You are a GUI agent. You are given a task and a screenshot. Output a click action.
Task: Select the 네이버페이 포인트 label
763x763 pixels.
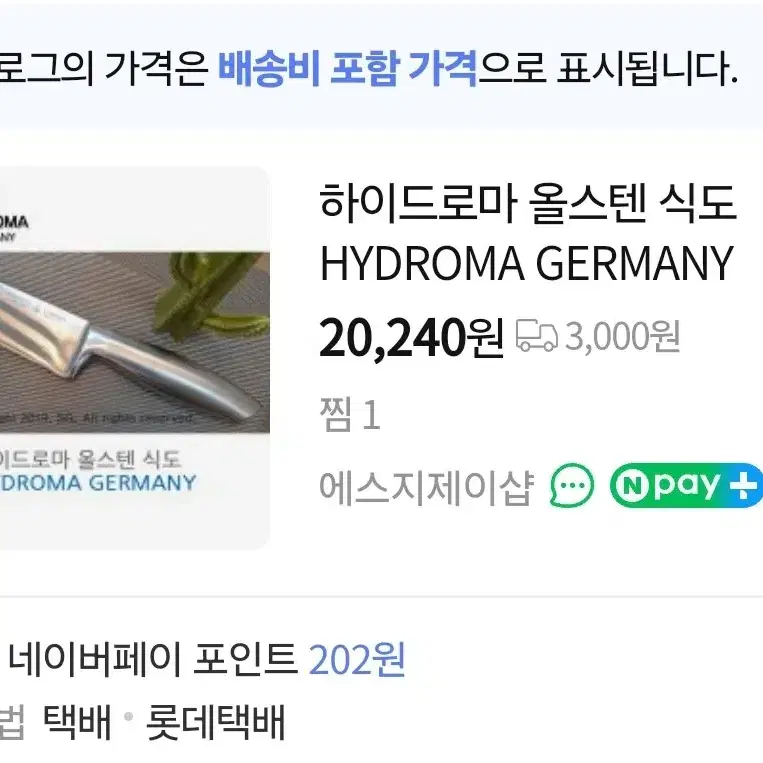153,659
